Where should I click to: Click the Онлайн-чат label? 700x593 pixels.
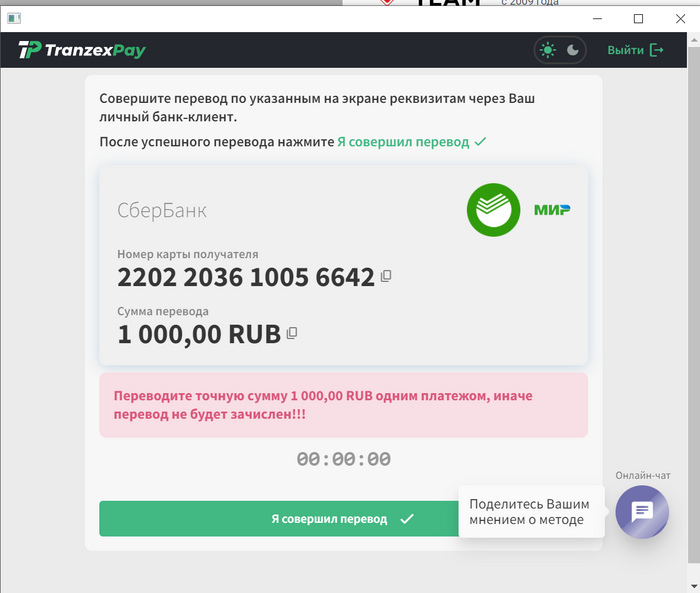coord(643,476)
